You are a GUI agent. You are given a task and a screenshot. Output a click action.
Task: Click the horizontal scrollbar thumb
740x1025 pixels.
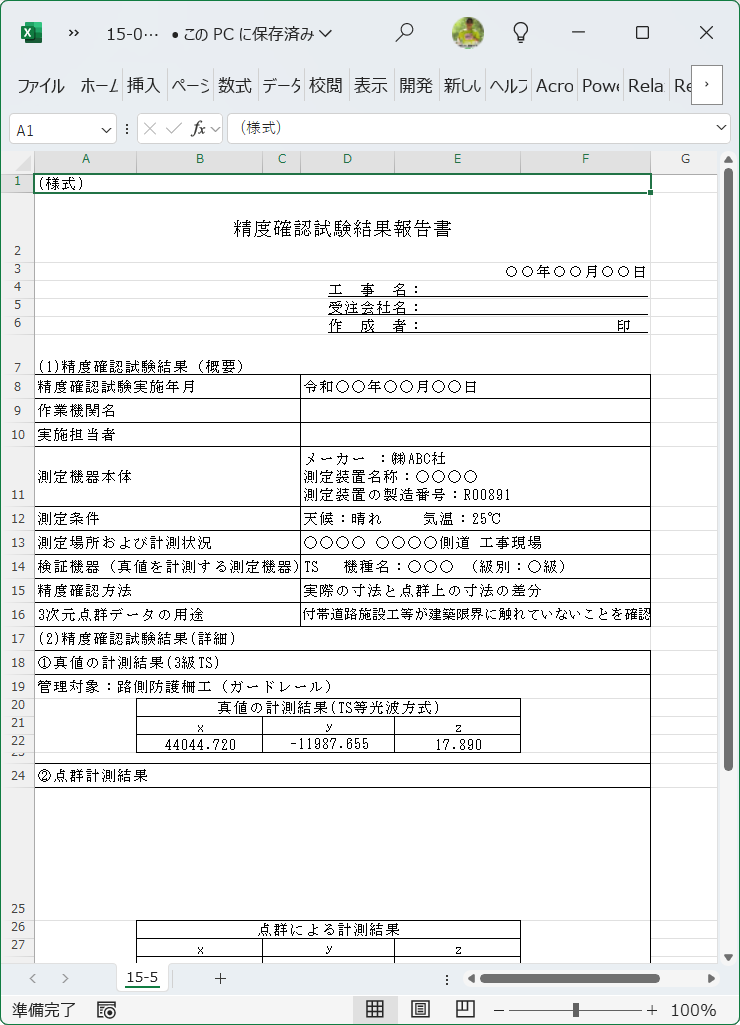(x=569, y=979)
